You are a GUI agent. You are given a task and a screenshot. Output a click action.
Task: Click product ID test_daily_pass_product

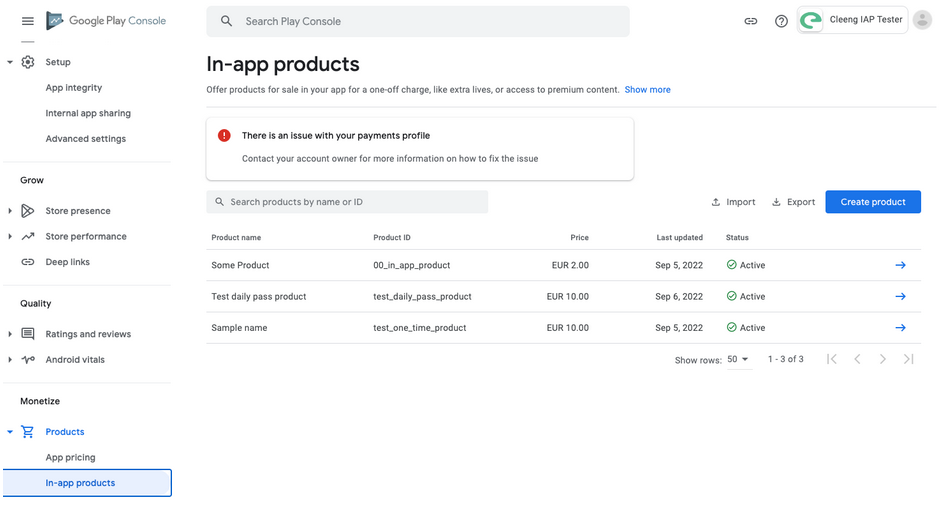422,296
